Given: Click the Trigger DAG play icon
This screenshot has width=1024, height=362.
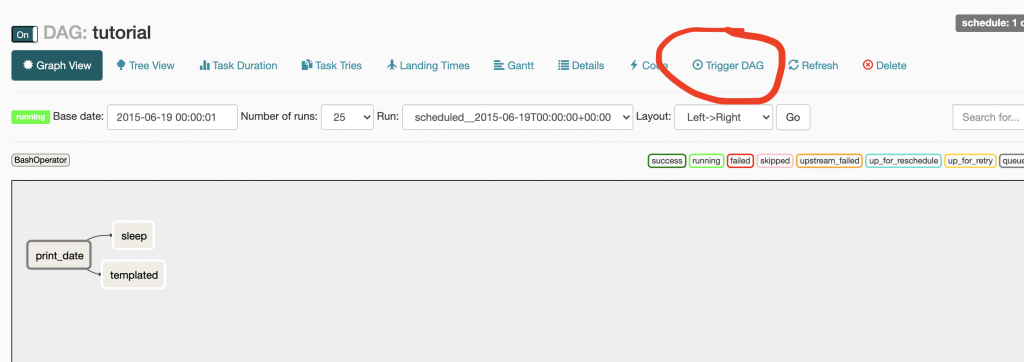Looking at the screenshot, I should (x=697, y=65).
